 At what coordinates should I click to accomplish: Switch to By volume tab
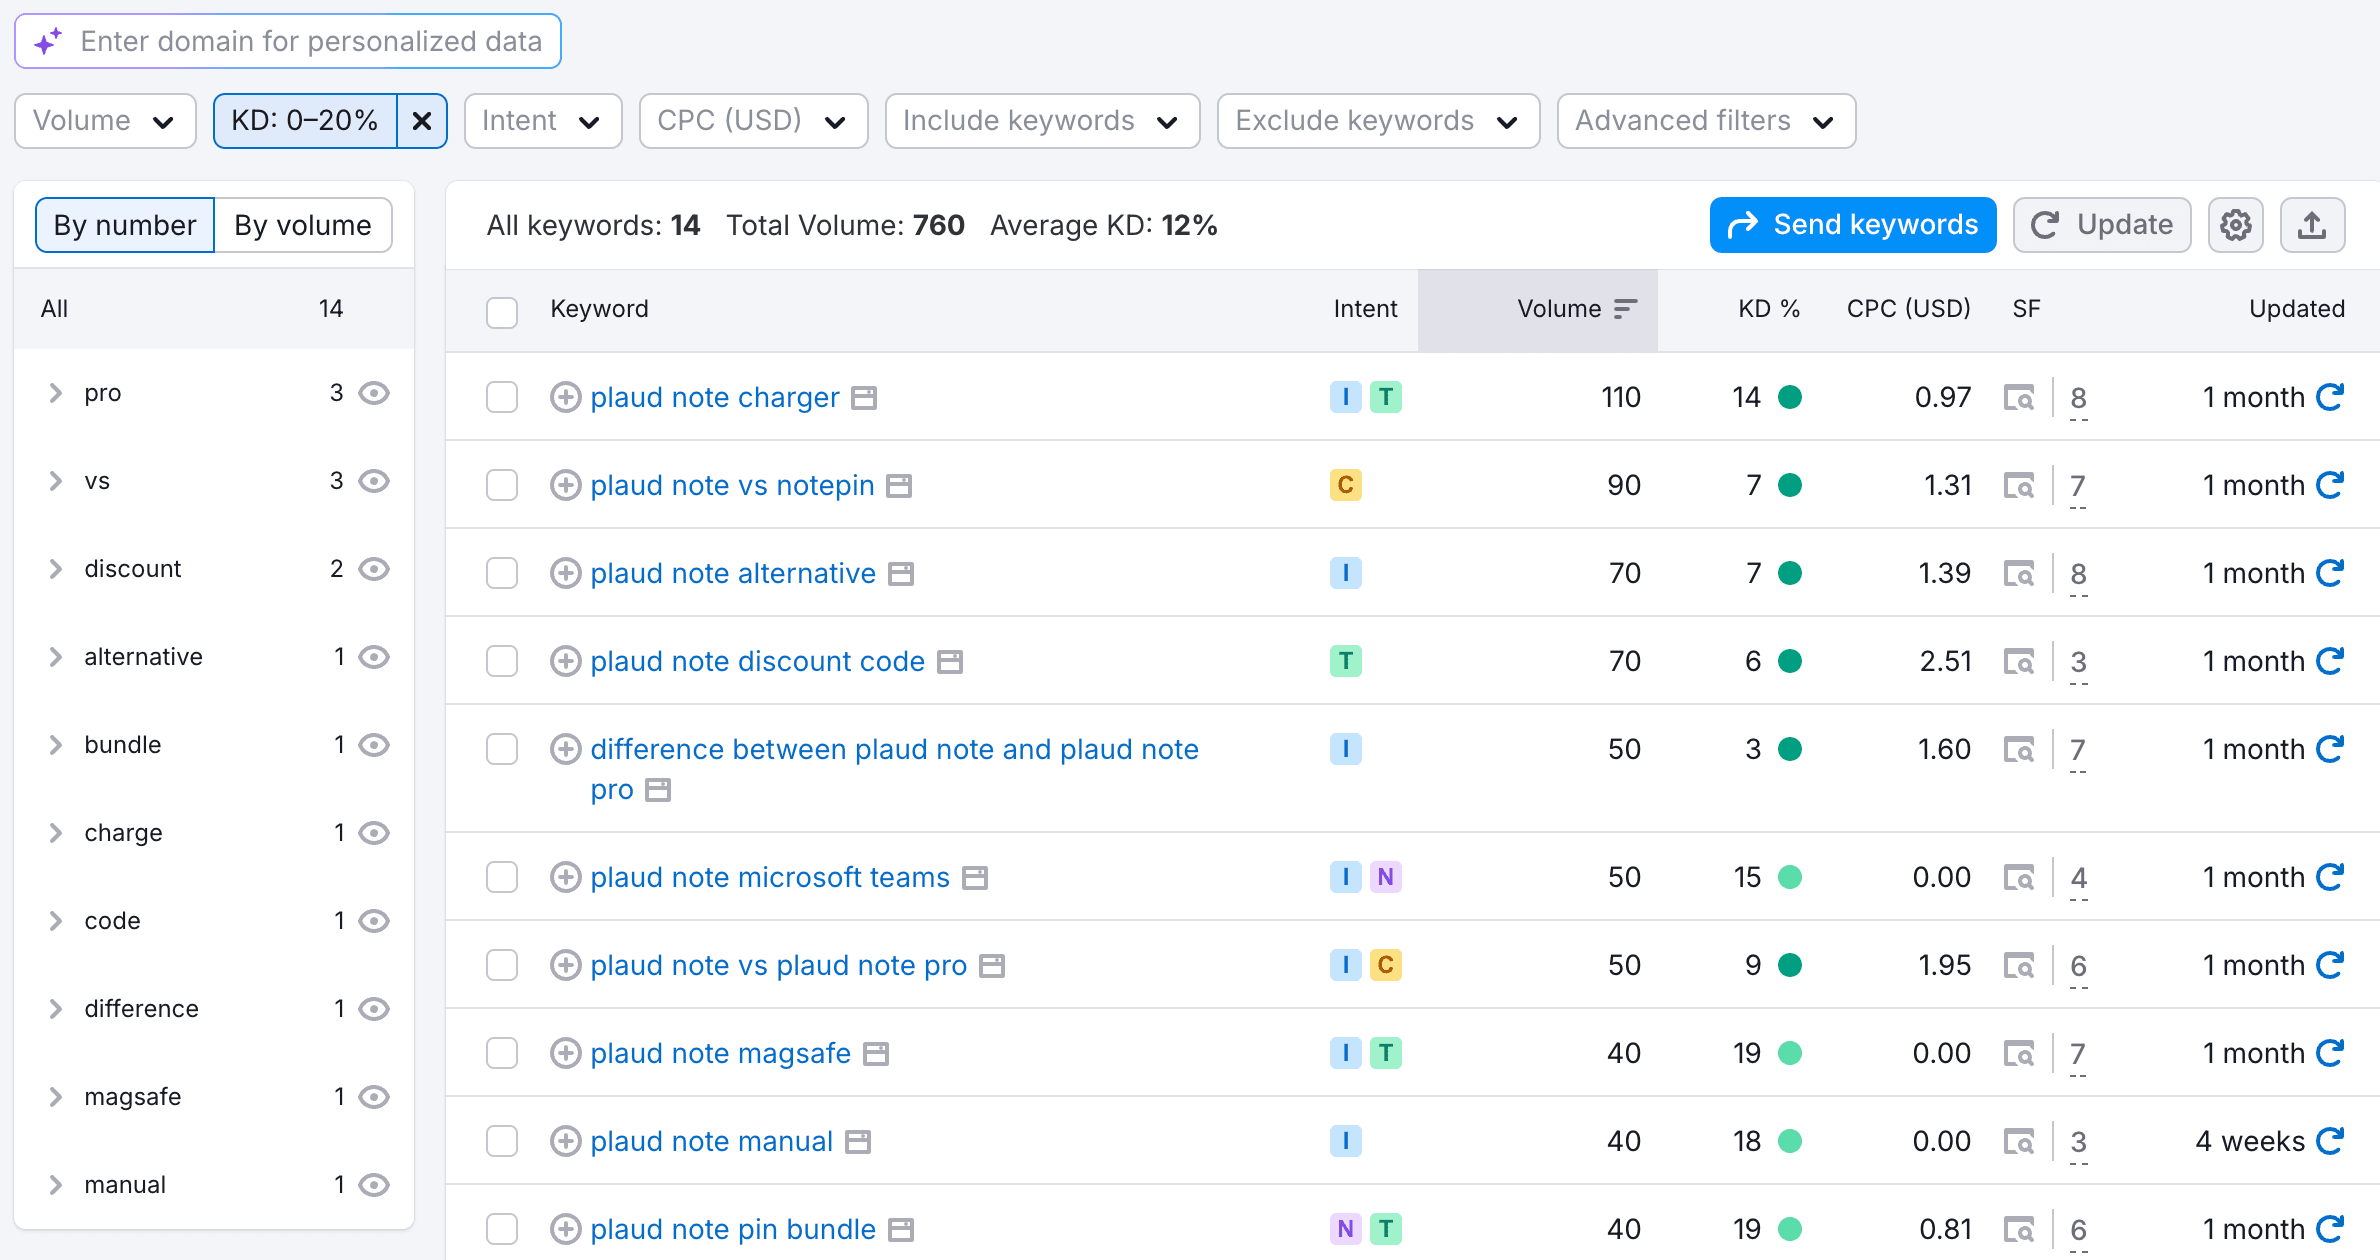303,225
